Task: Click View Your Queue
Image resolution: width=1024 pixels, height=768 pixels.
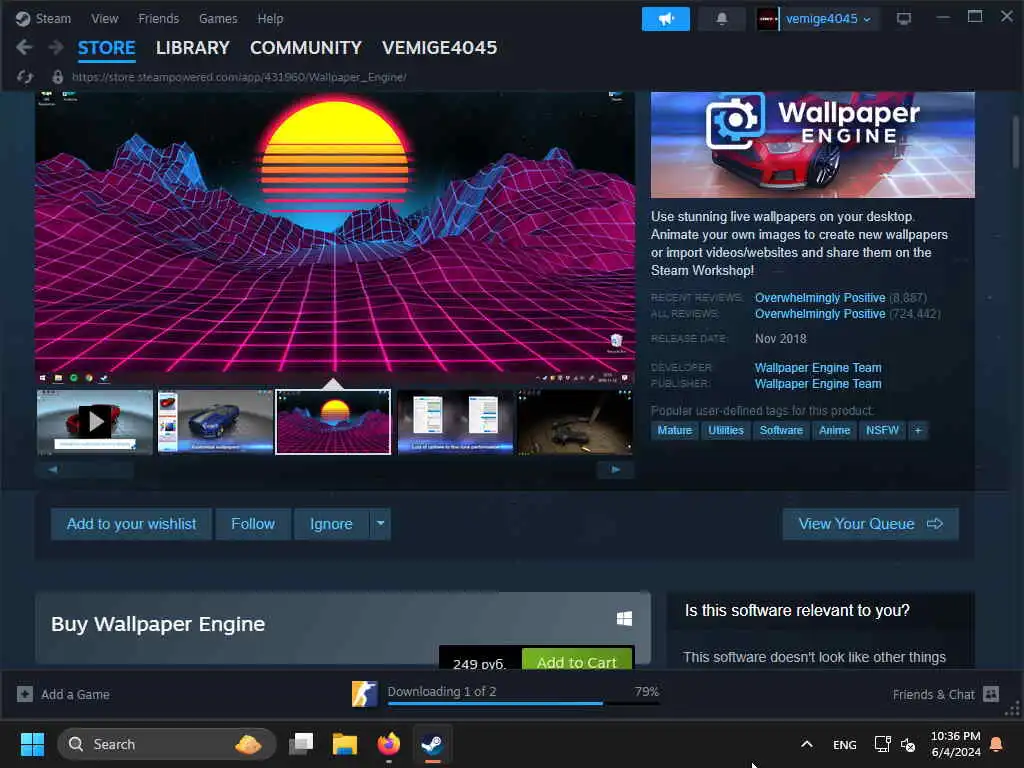Action: [x=871, y=524]
